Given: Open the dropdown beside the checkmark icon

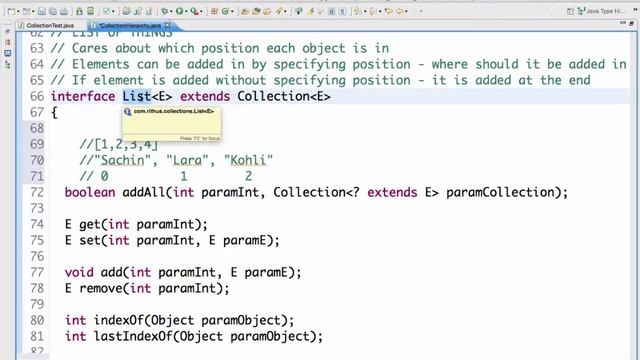Looking at the screenshot, I should pos(113,11).
